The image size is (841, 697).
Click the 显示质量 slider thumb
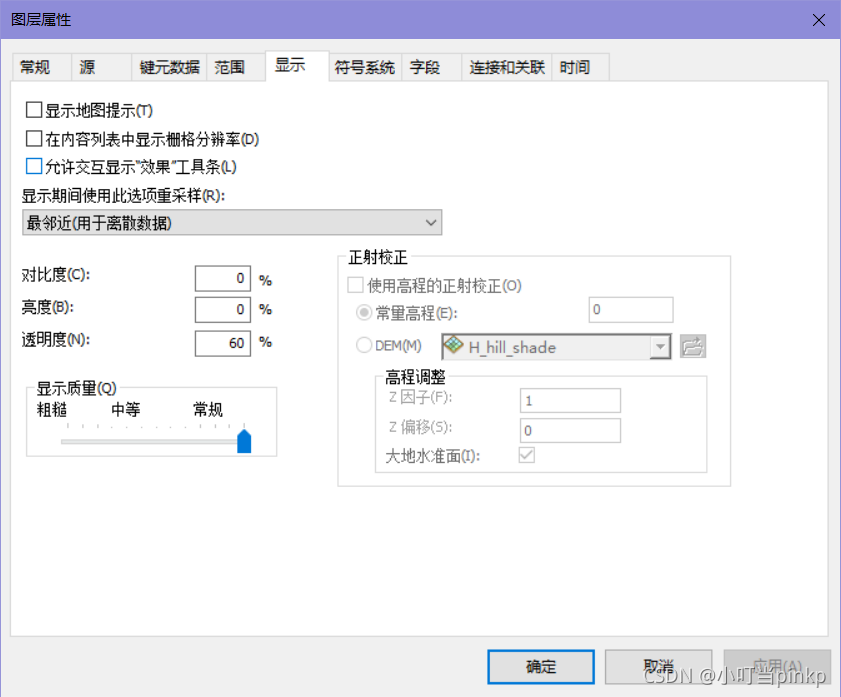coord(244,441)
